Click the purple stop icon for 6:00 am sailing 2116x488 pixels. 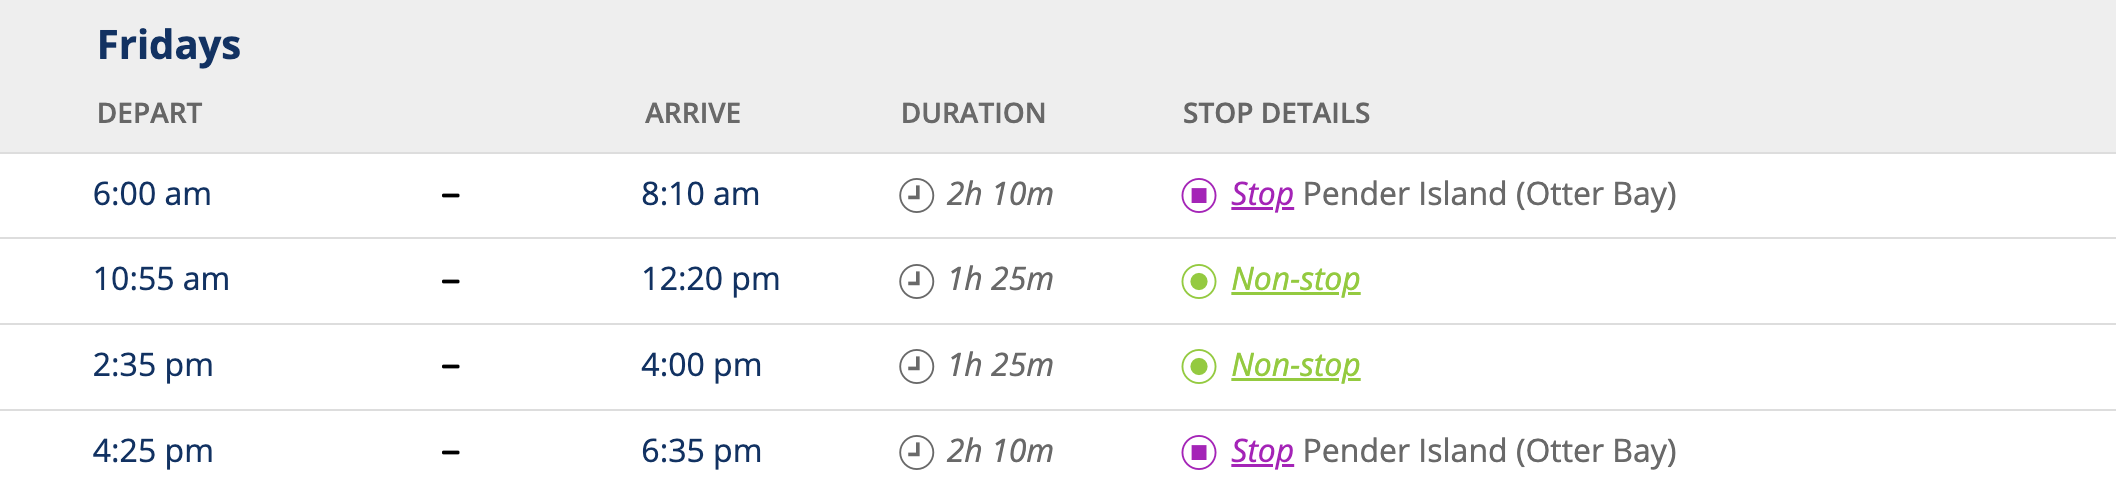1198,195
